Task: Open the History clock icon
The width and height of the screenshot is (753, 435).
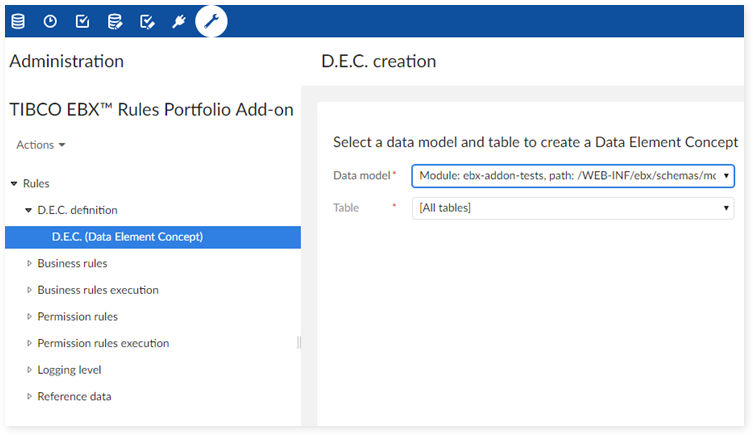Action: tap(50, 21)
